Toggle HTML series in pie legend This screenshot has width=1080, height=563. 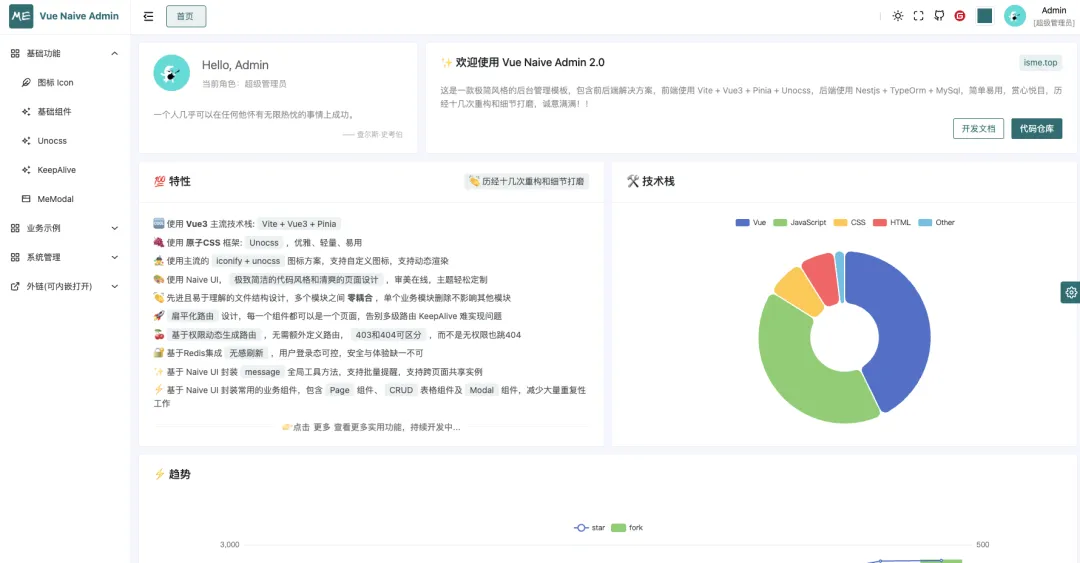[x=891, y=223]
